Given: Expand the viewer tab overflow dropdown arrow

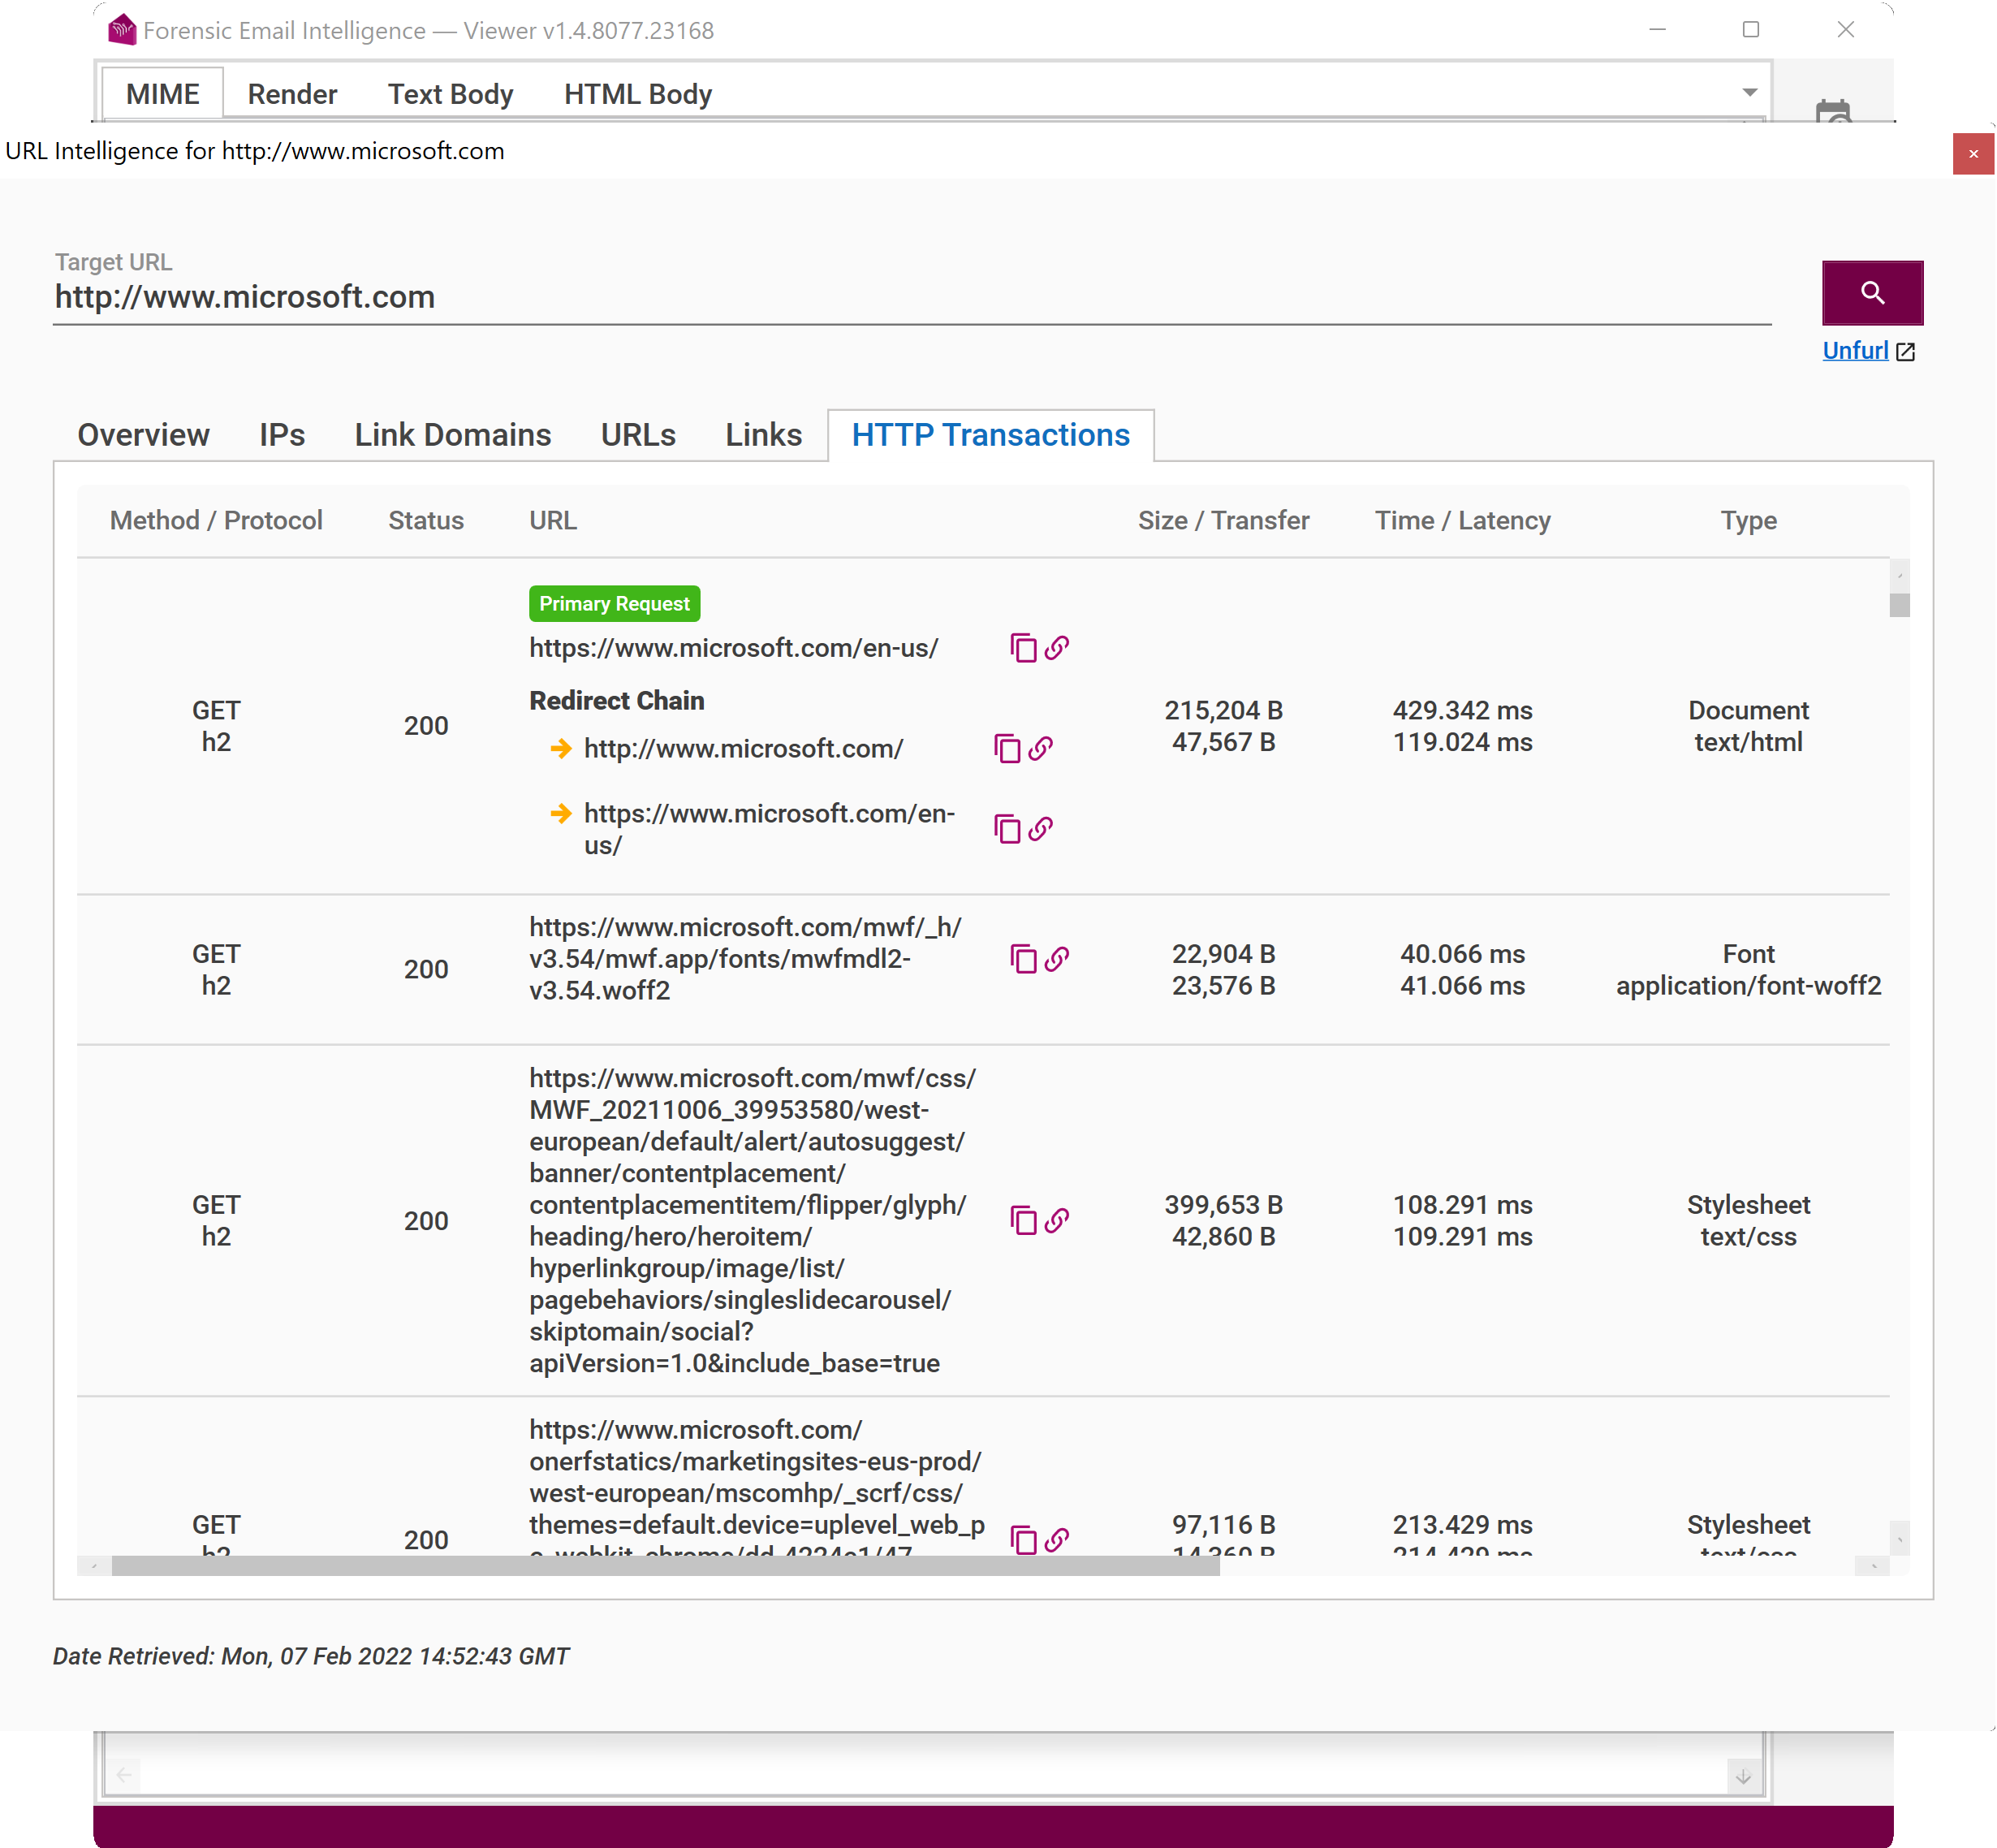Looking at the screenshot, I should pos(1749,92).
